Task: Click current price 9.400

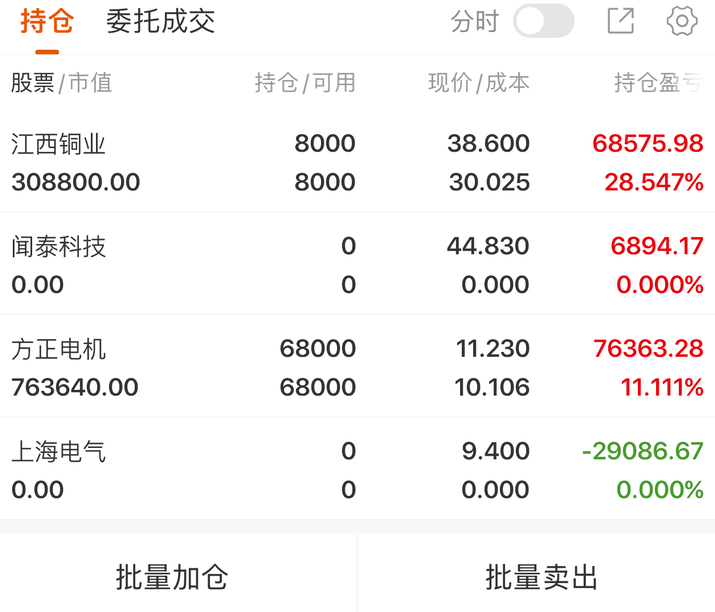Action: click(x=496, y=451)
